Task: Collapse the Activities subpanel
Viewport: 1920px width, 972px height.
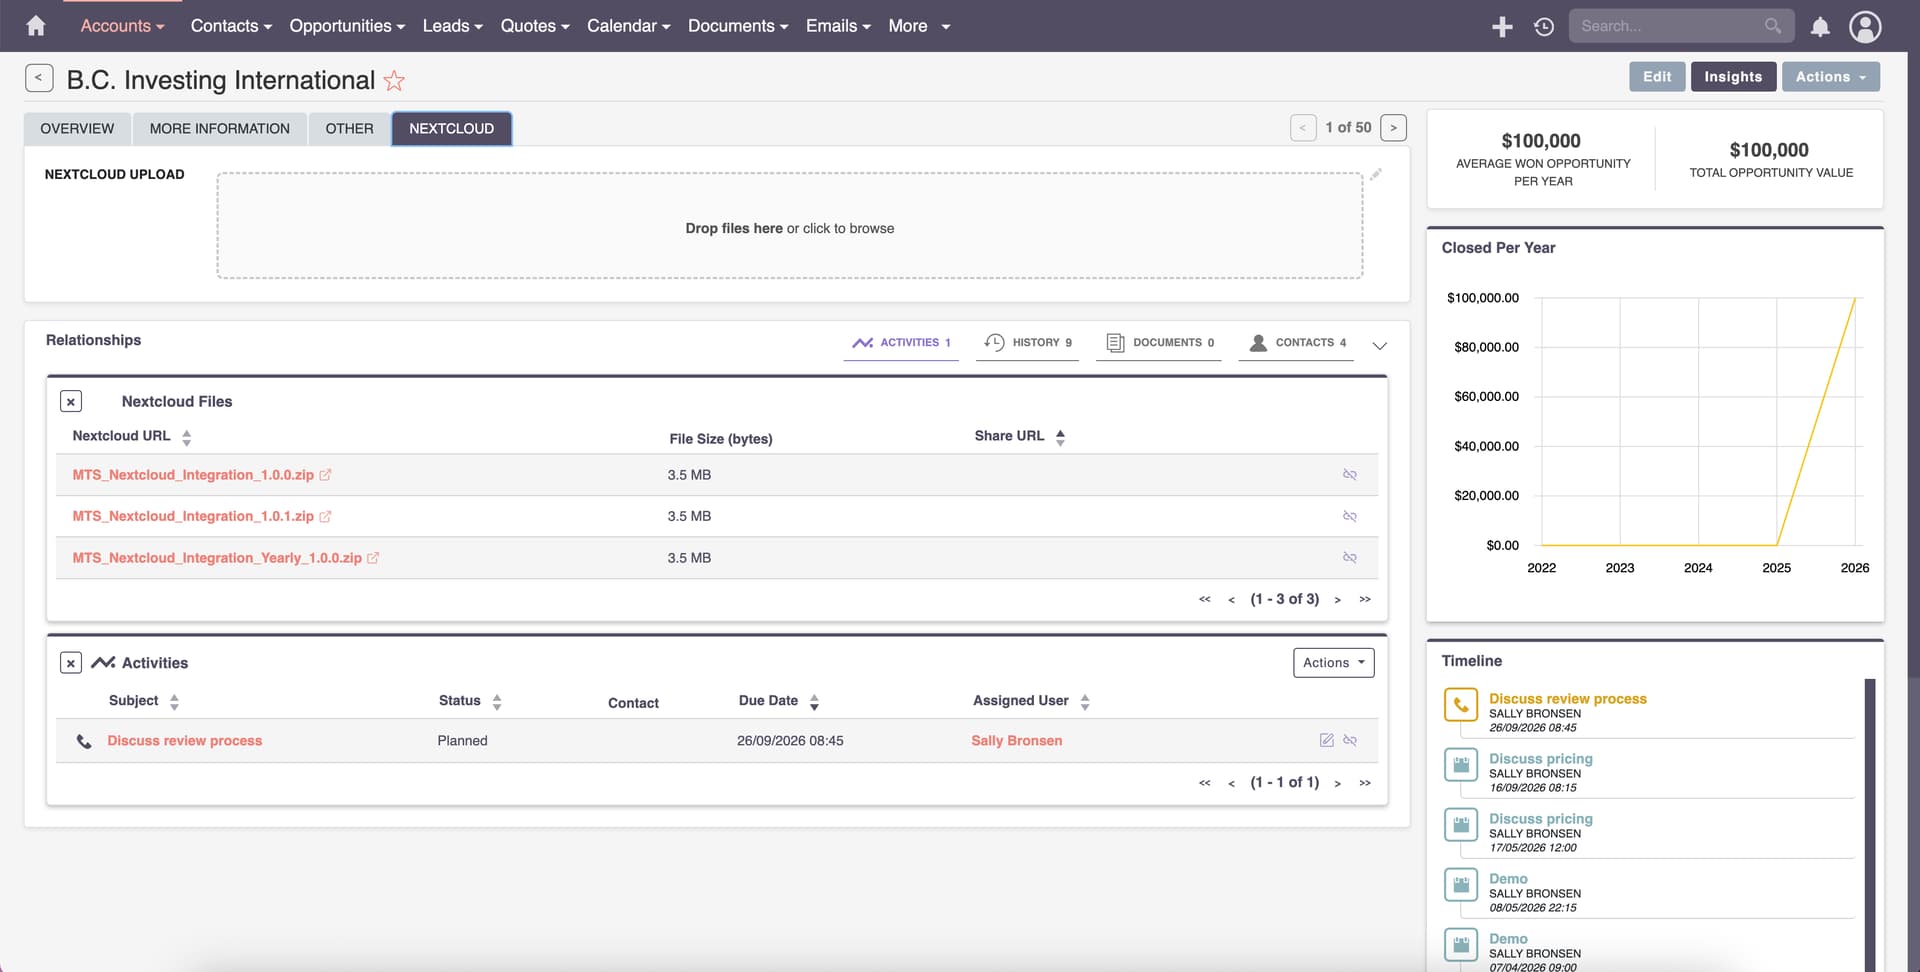Action: pyautogui.click(x=71, y=663)
